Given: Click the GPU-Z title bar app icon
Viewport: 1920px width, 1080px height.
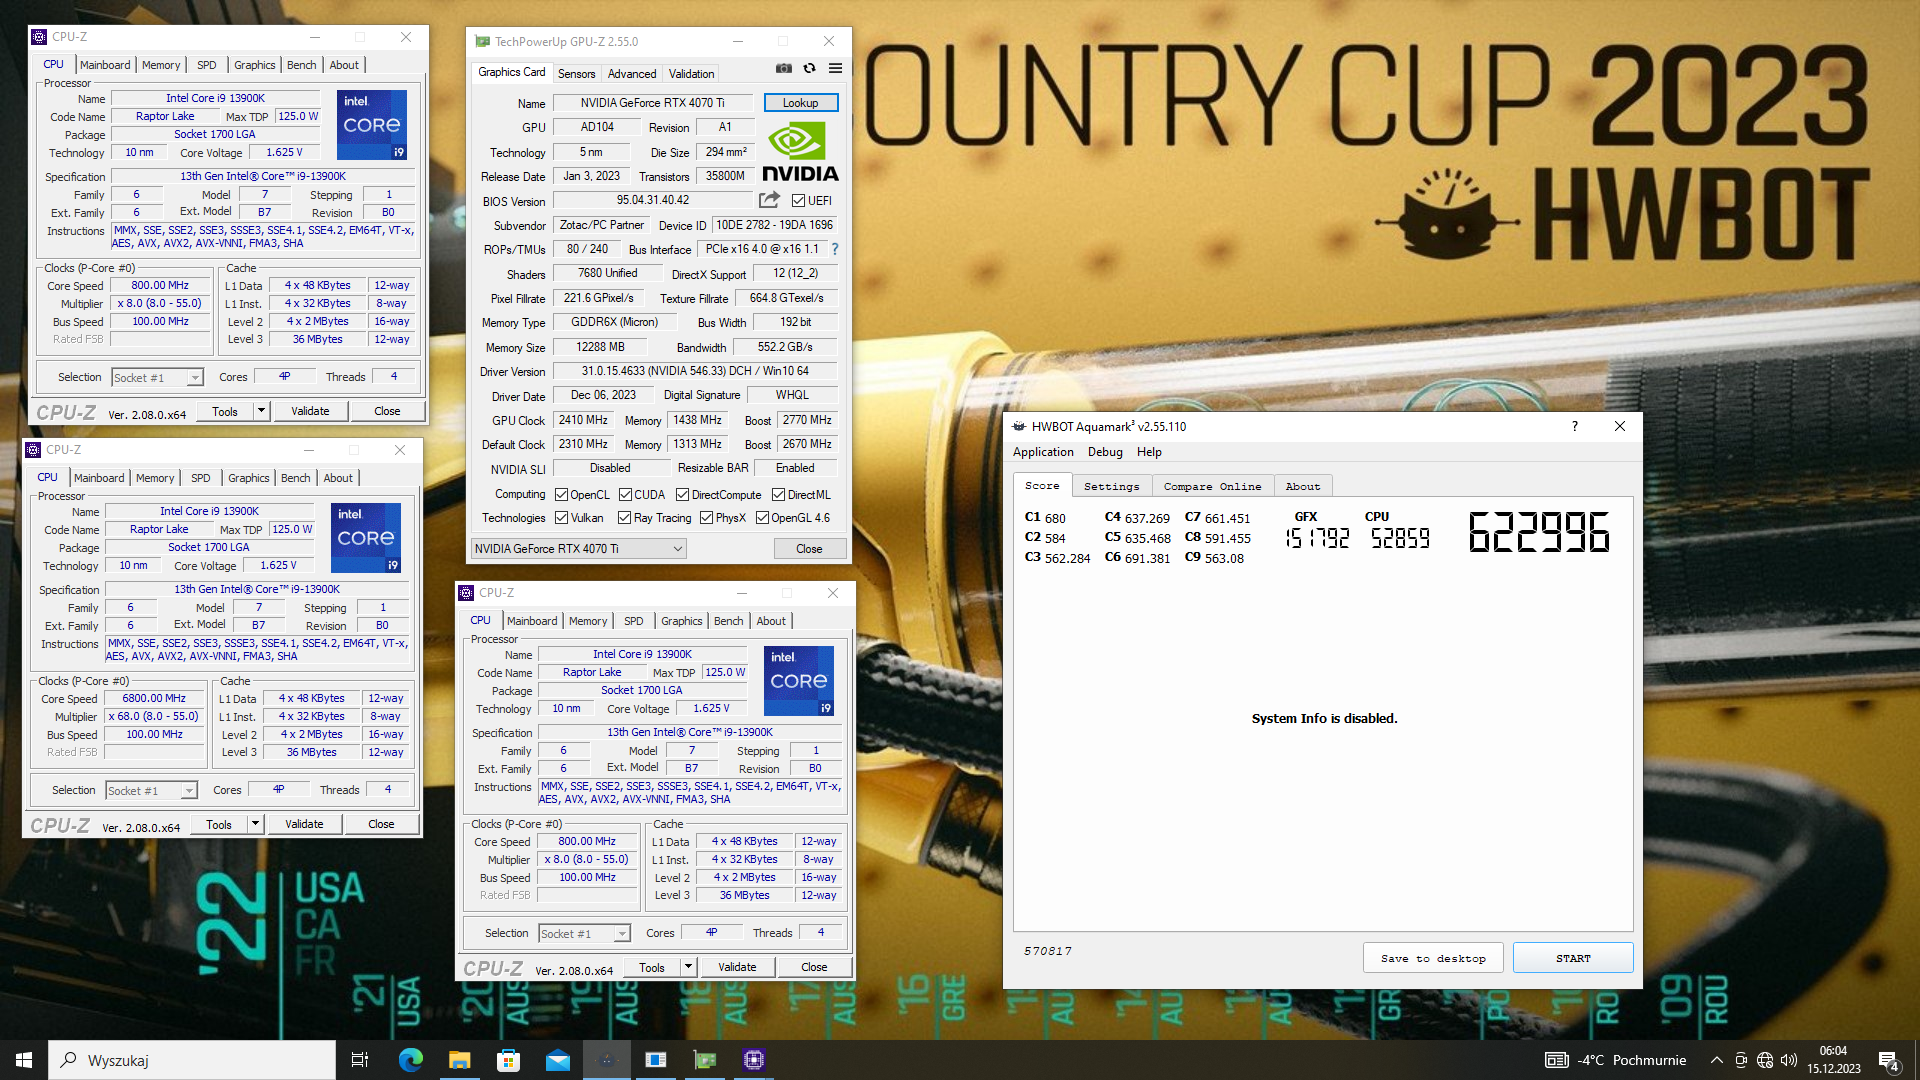Looking at the screenshot, I should (x=482, y=42).
